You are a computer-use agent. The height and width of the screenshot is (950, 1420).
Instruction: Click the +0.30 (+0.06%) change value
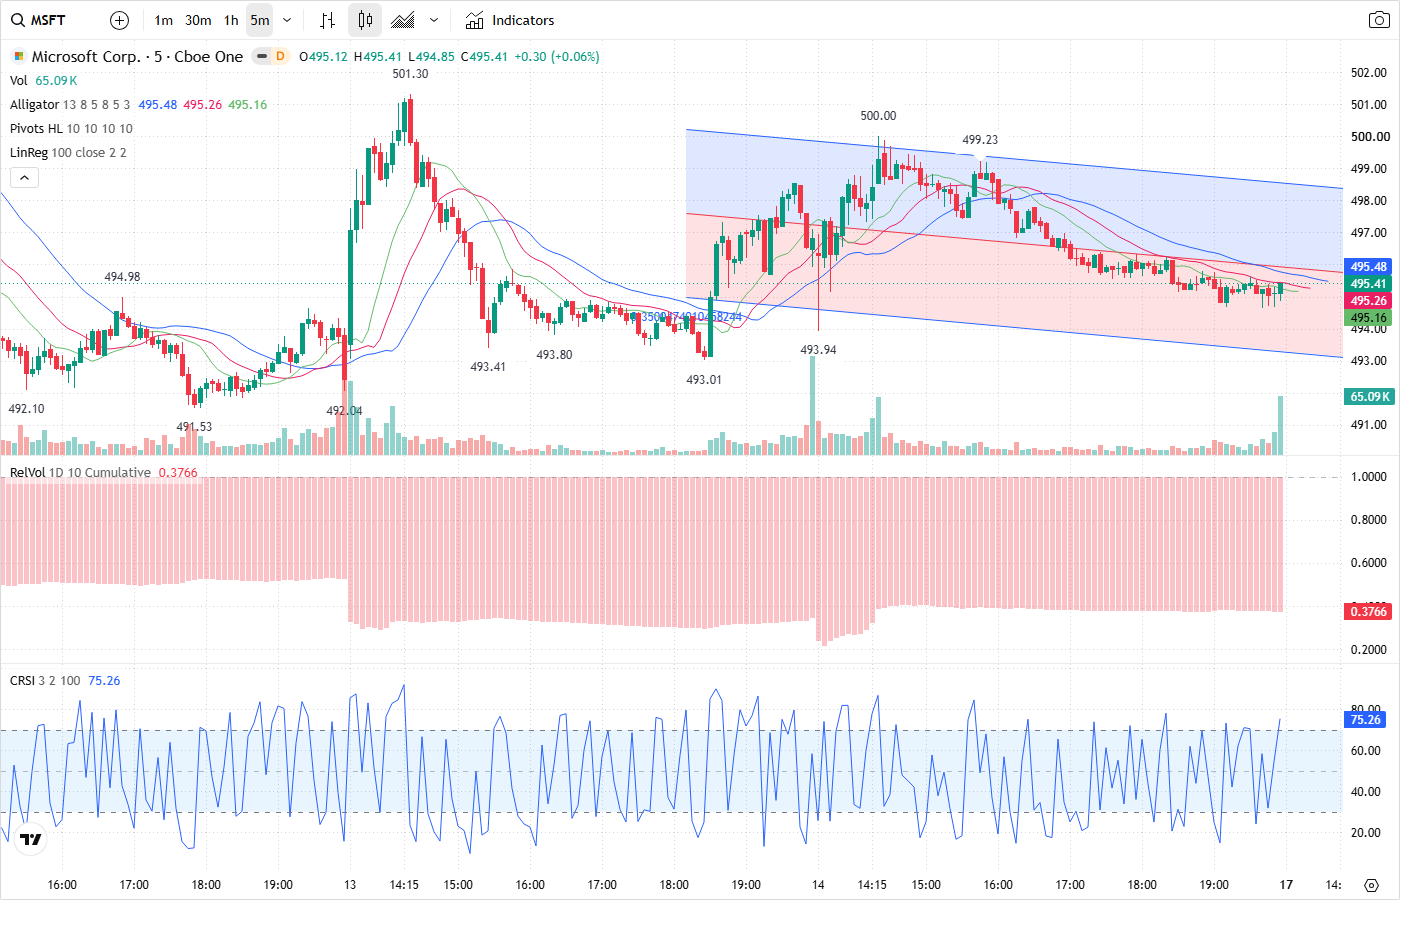[557, 57]
